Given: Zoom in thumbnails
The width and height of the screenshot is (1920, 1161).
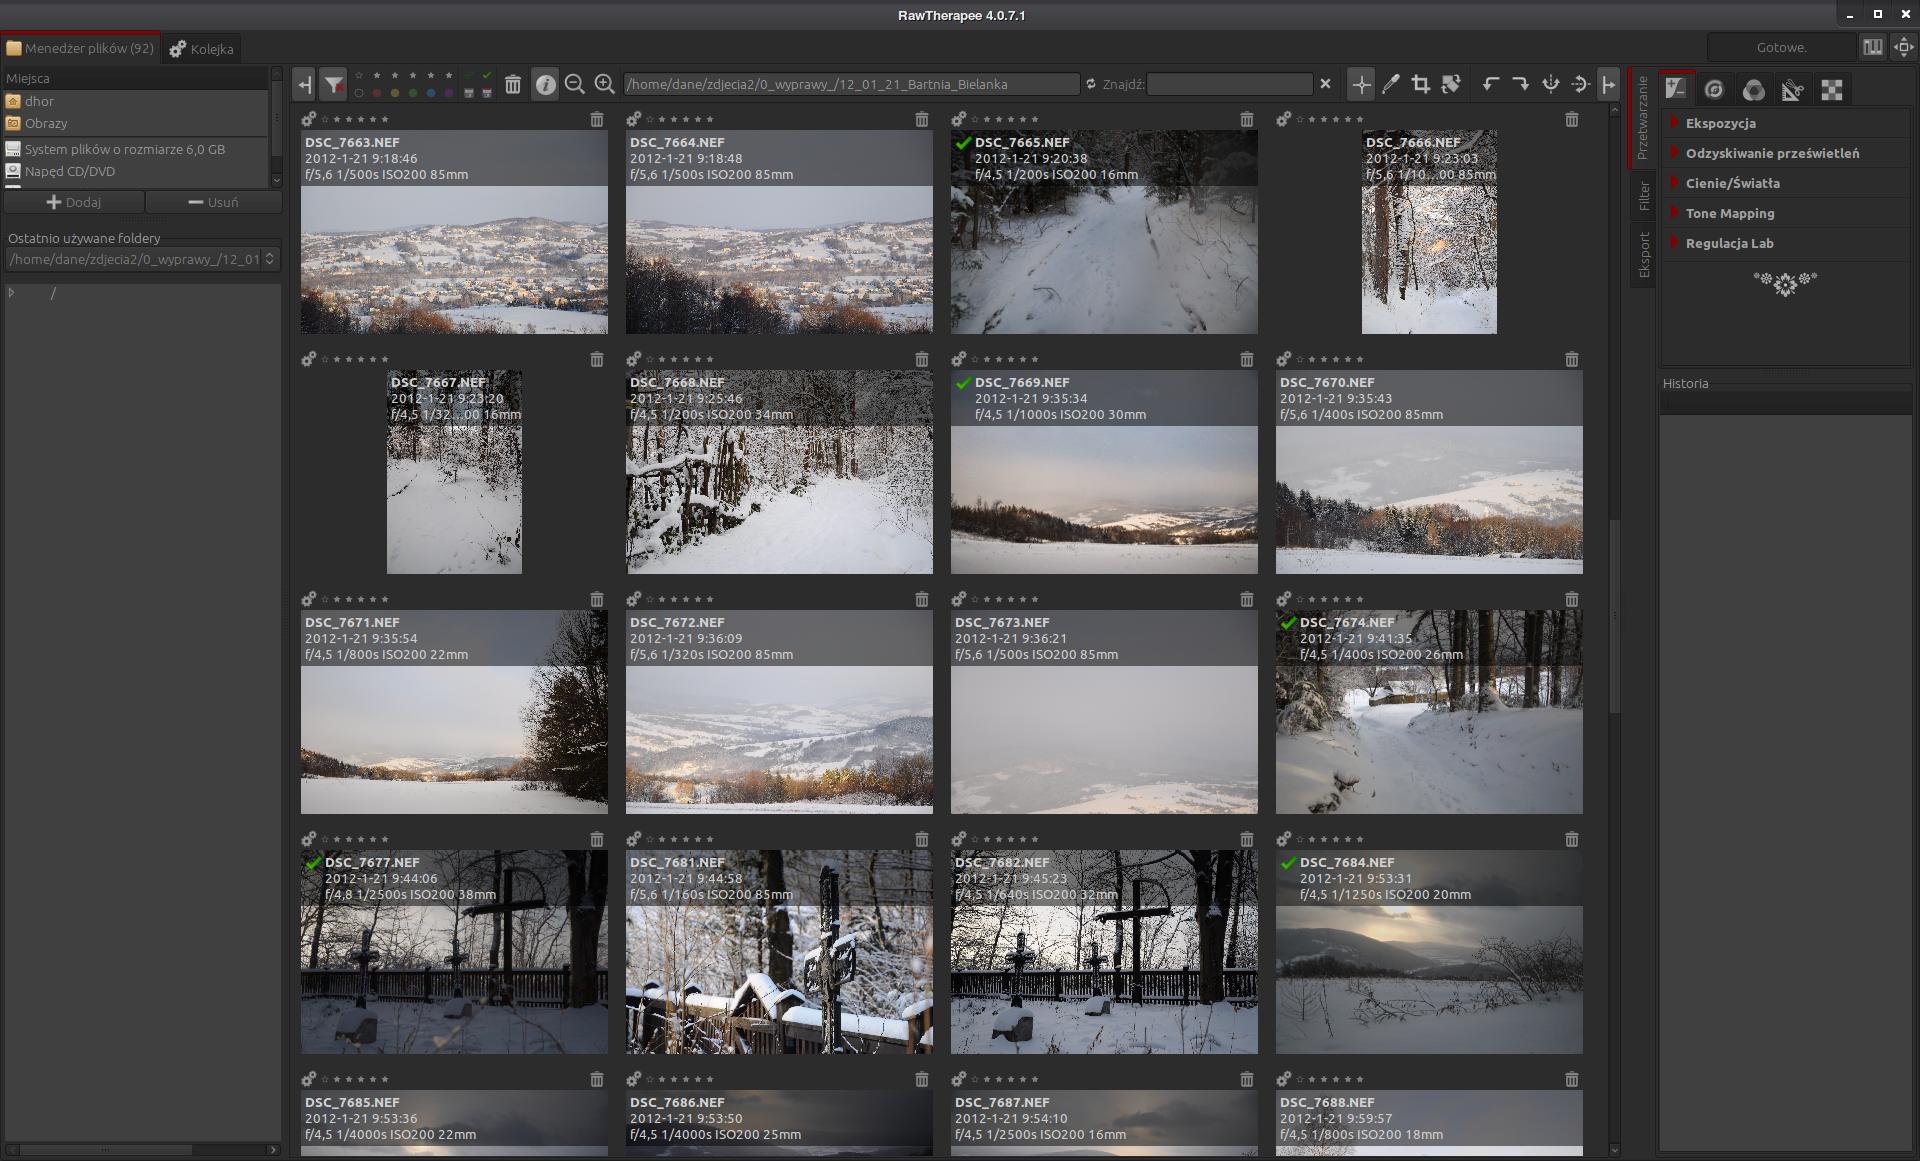Looking at the screenshot, I should [604, 84].
